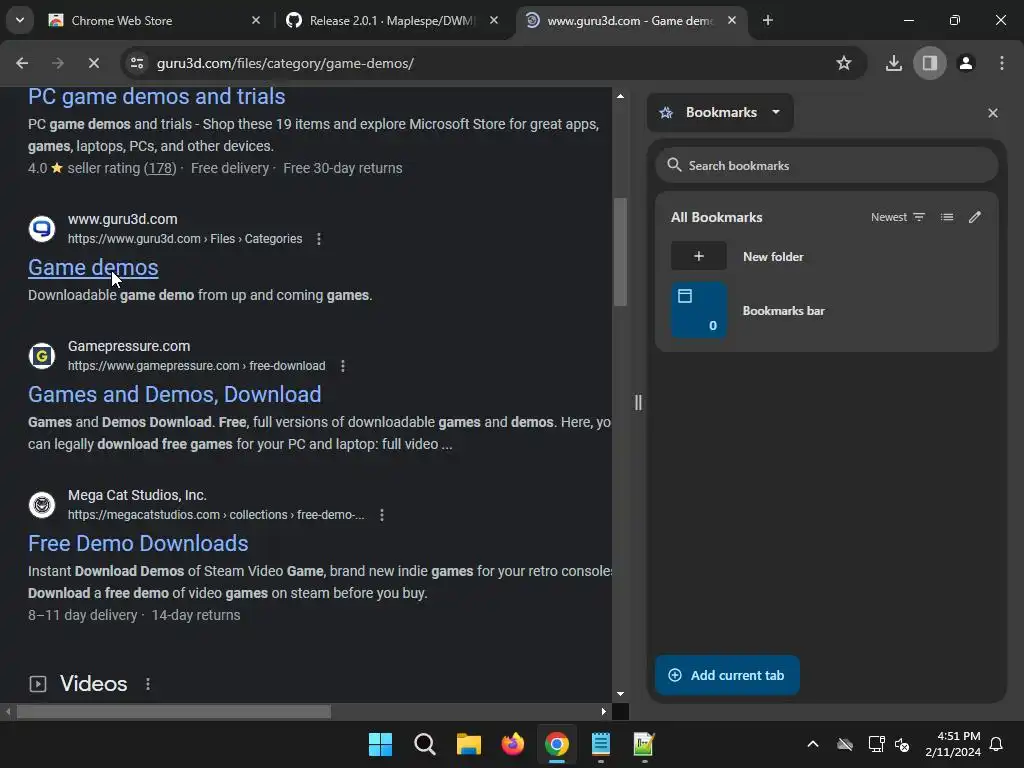Open the Game demos search result
The image size is (1024, 768).
tap(93, 267)
